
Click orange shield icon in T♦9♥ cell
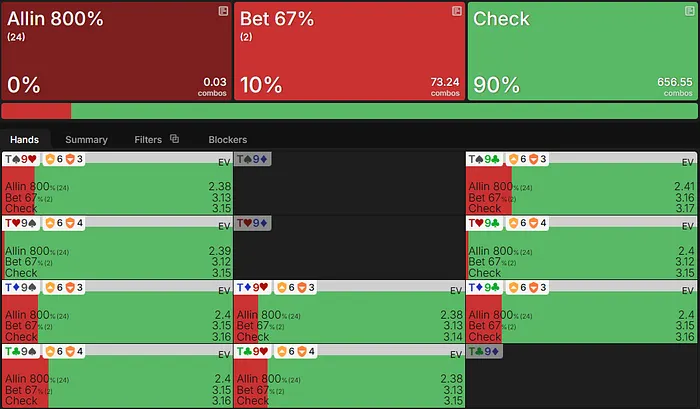point(282,287)
